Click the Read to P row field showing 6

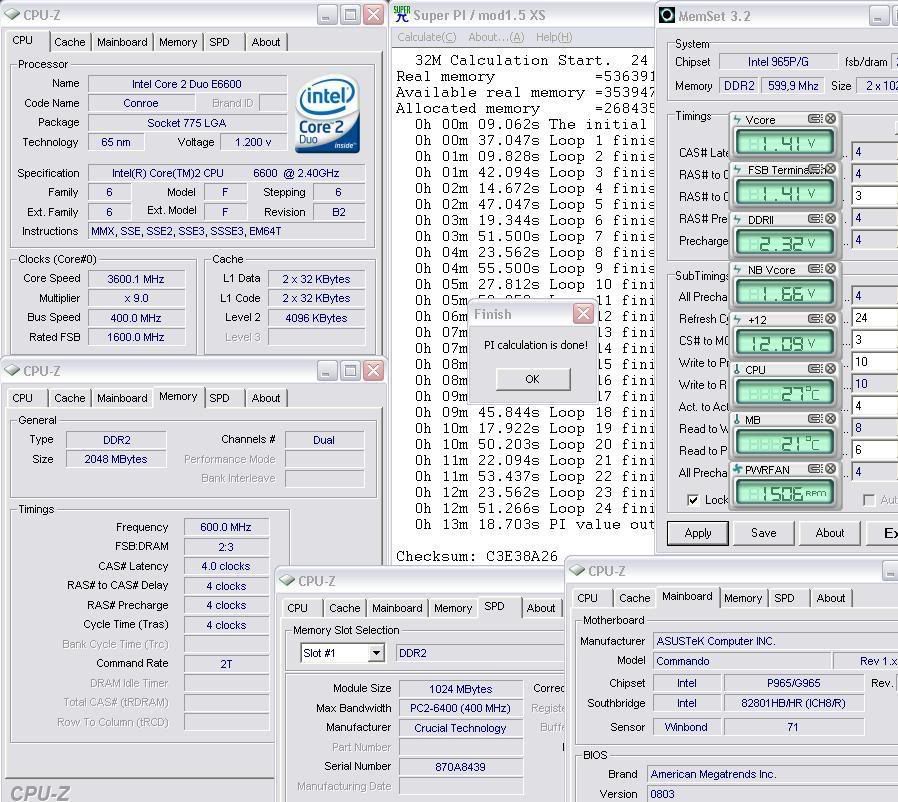tap(875, 450)
